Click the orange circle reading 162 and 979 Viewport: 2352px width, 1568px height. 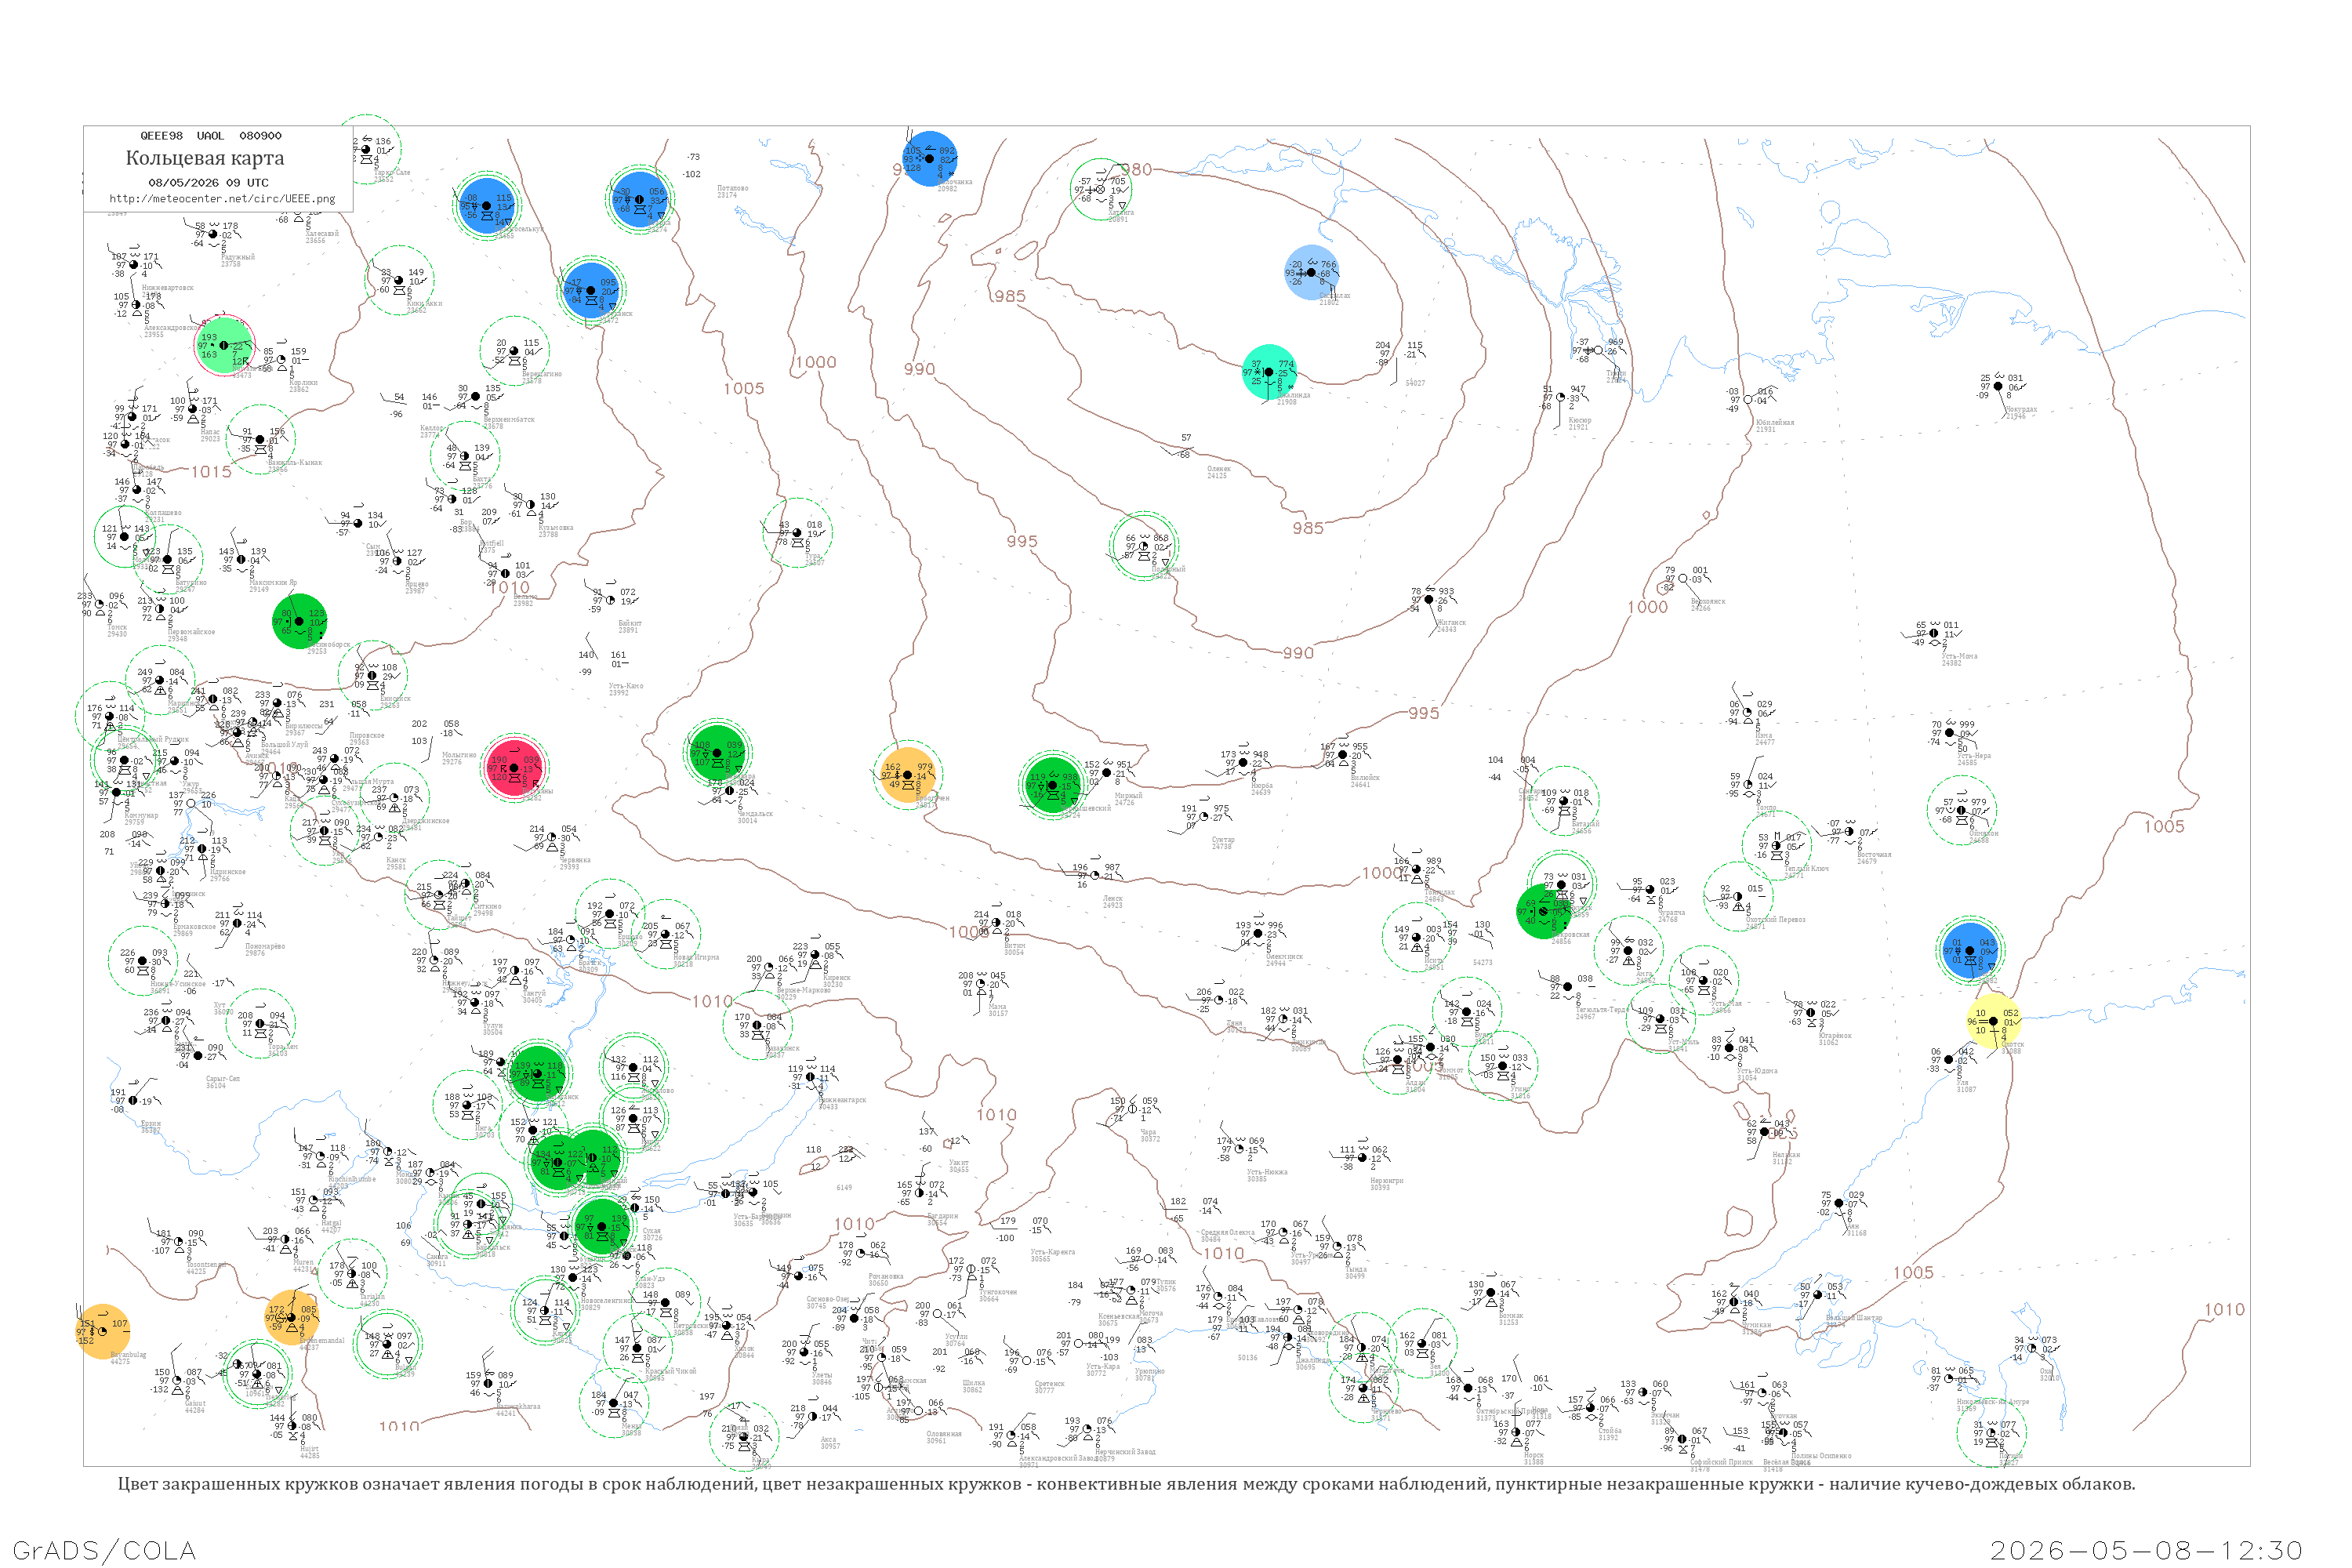908,775
